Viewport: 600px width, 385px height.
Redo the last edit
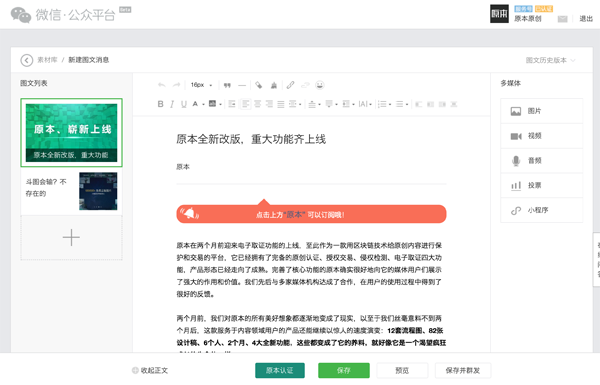tap(176, 85)
